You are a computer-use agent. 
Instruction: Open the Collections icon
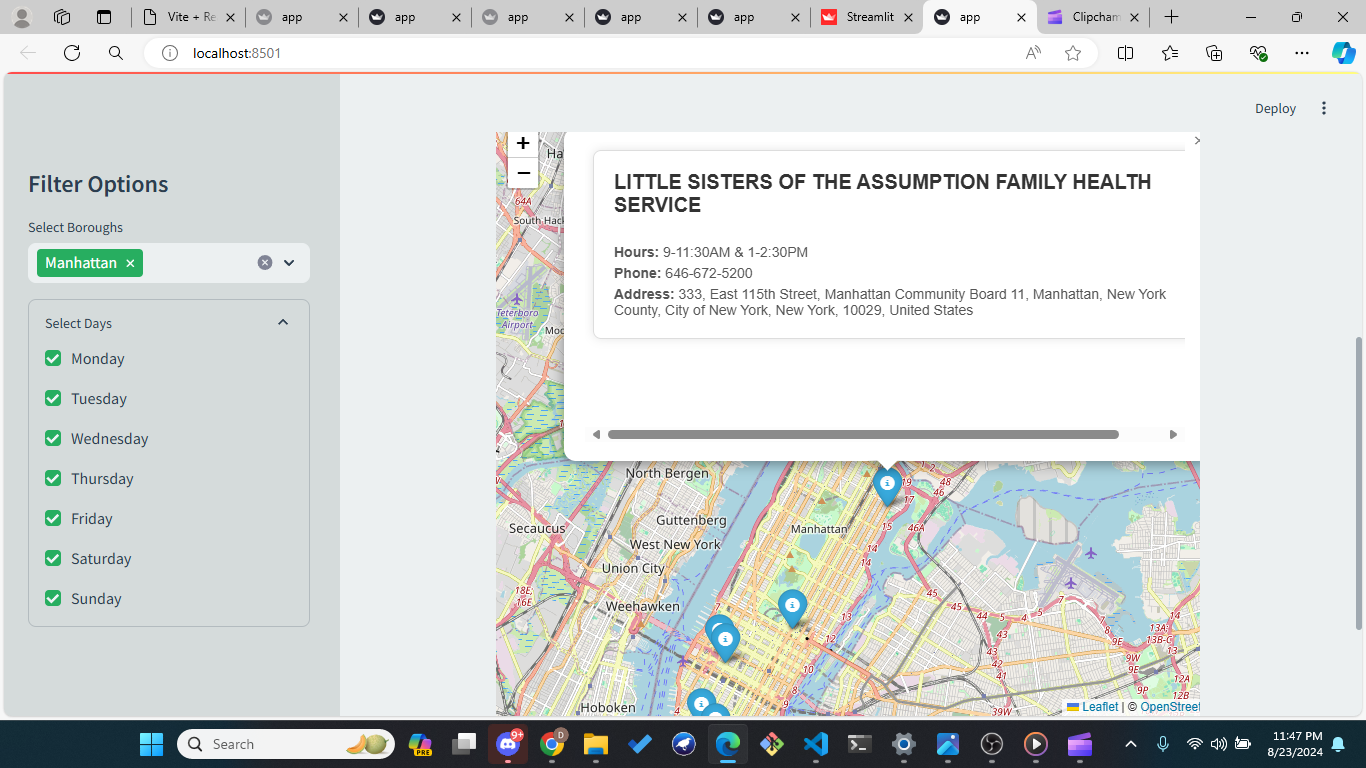click(x=1214, y=53)
